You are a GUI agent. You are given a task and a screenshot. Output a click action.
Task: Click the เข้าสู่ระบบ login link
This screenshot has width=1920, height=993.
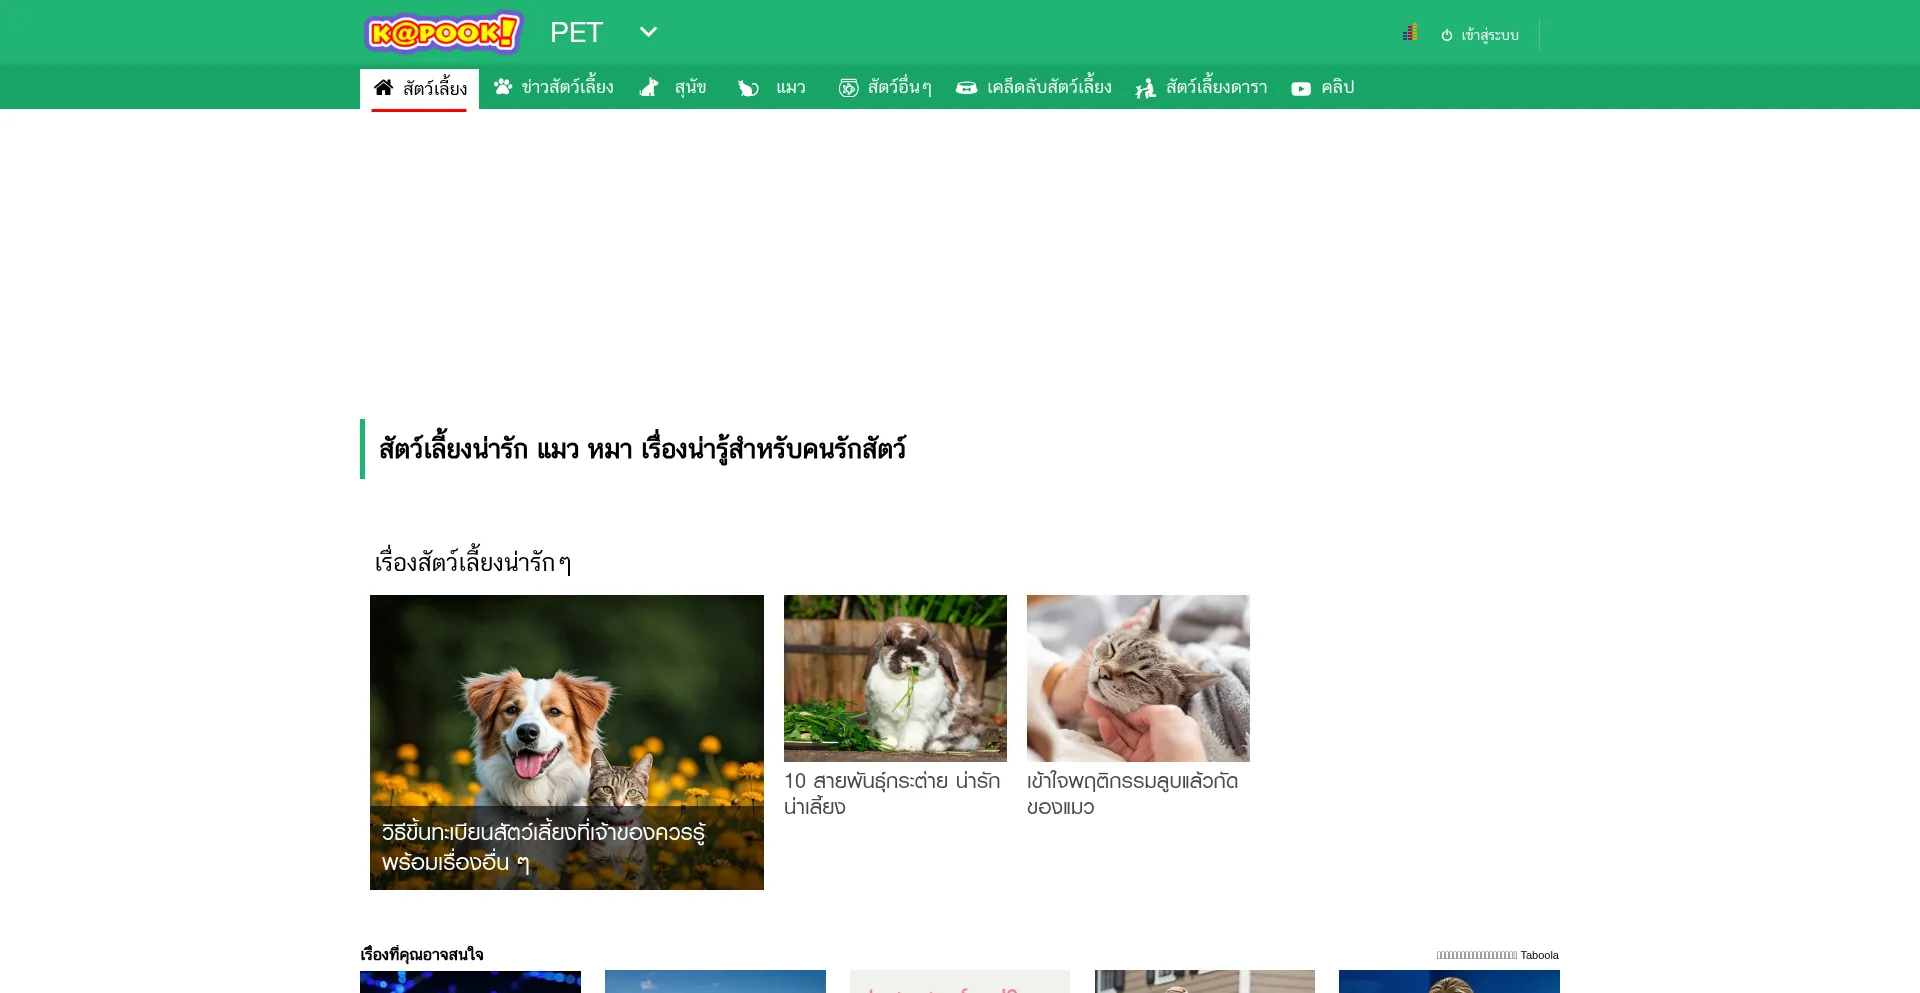1487,34
